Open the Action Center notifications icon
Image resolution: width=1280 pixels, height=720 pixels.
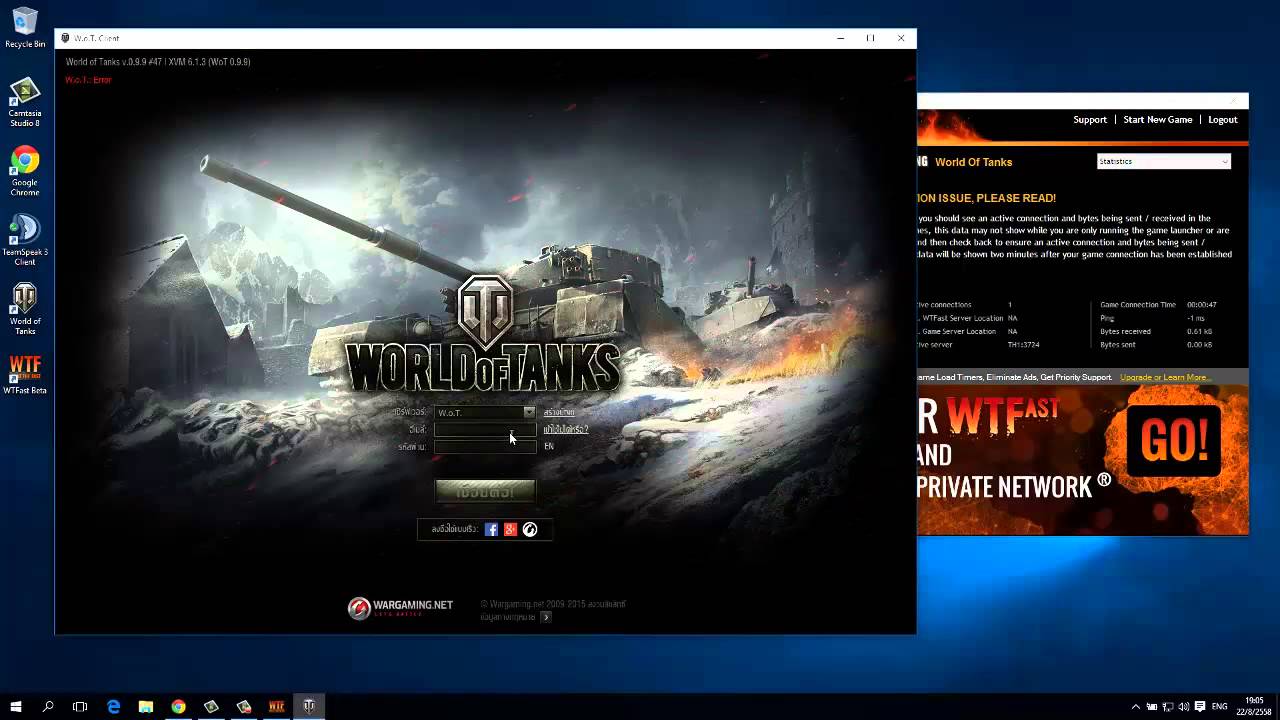tap(1200, 706)
